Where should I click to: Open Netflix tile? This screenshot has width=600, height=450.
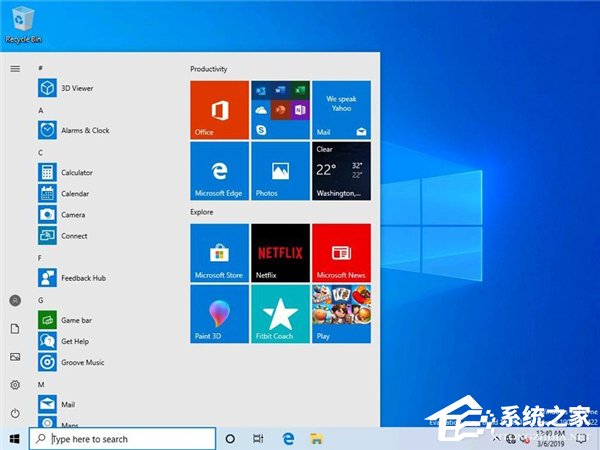pos(280,252)
